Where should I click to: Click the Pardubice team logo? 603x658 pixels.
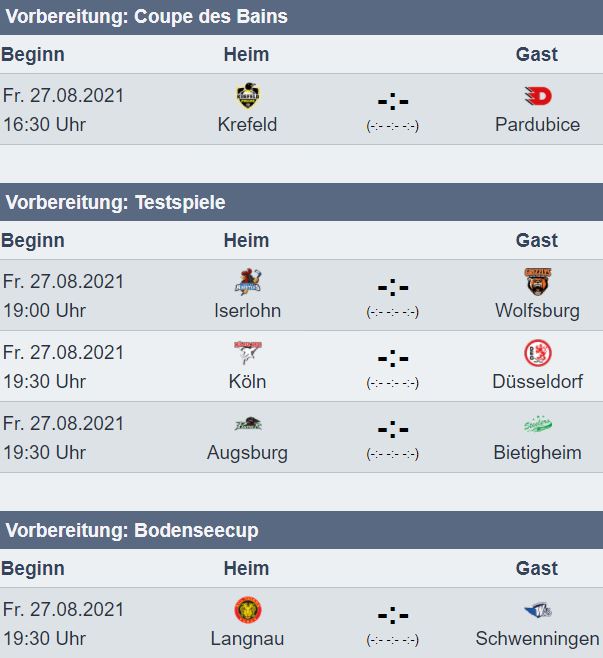[538, 96]
